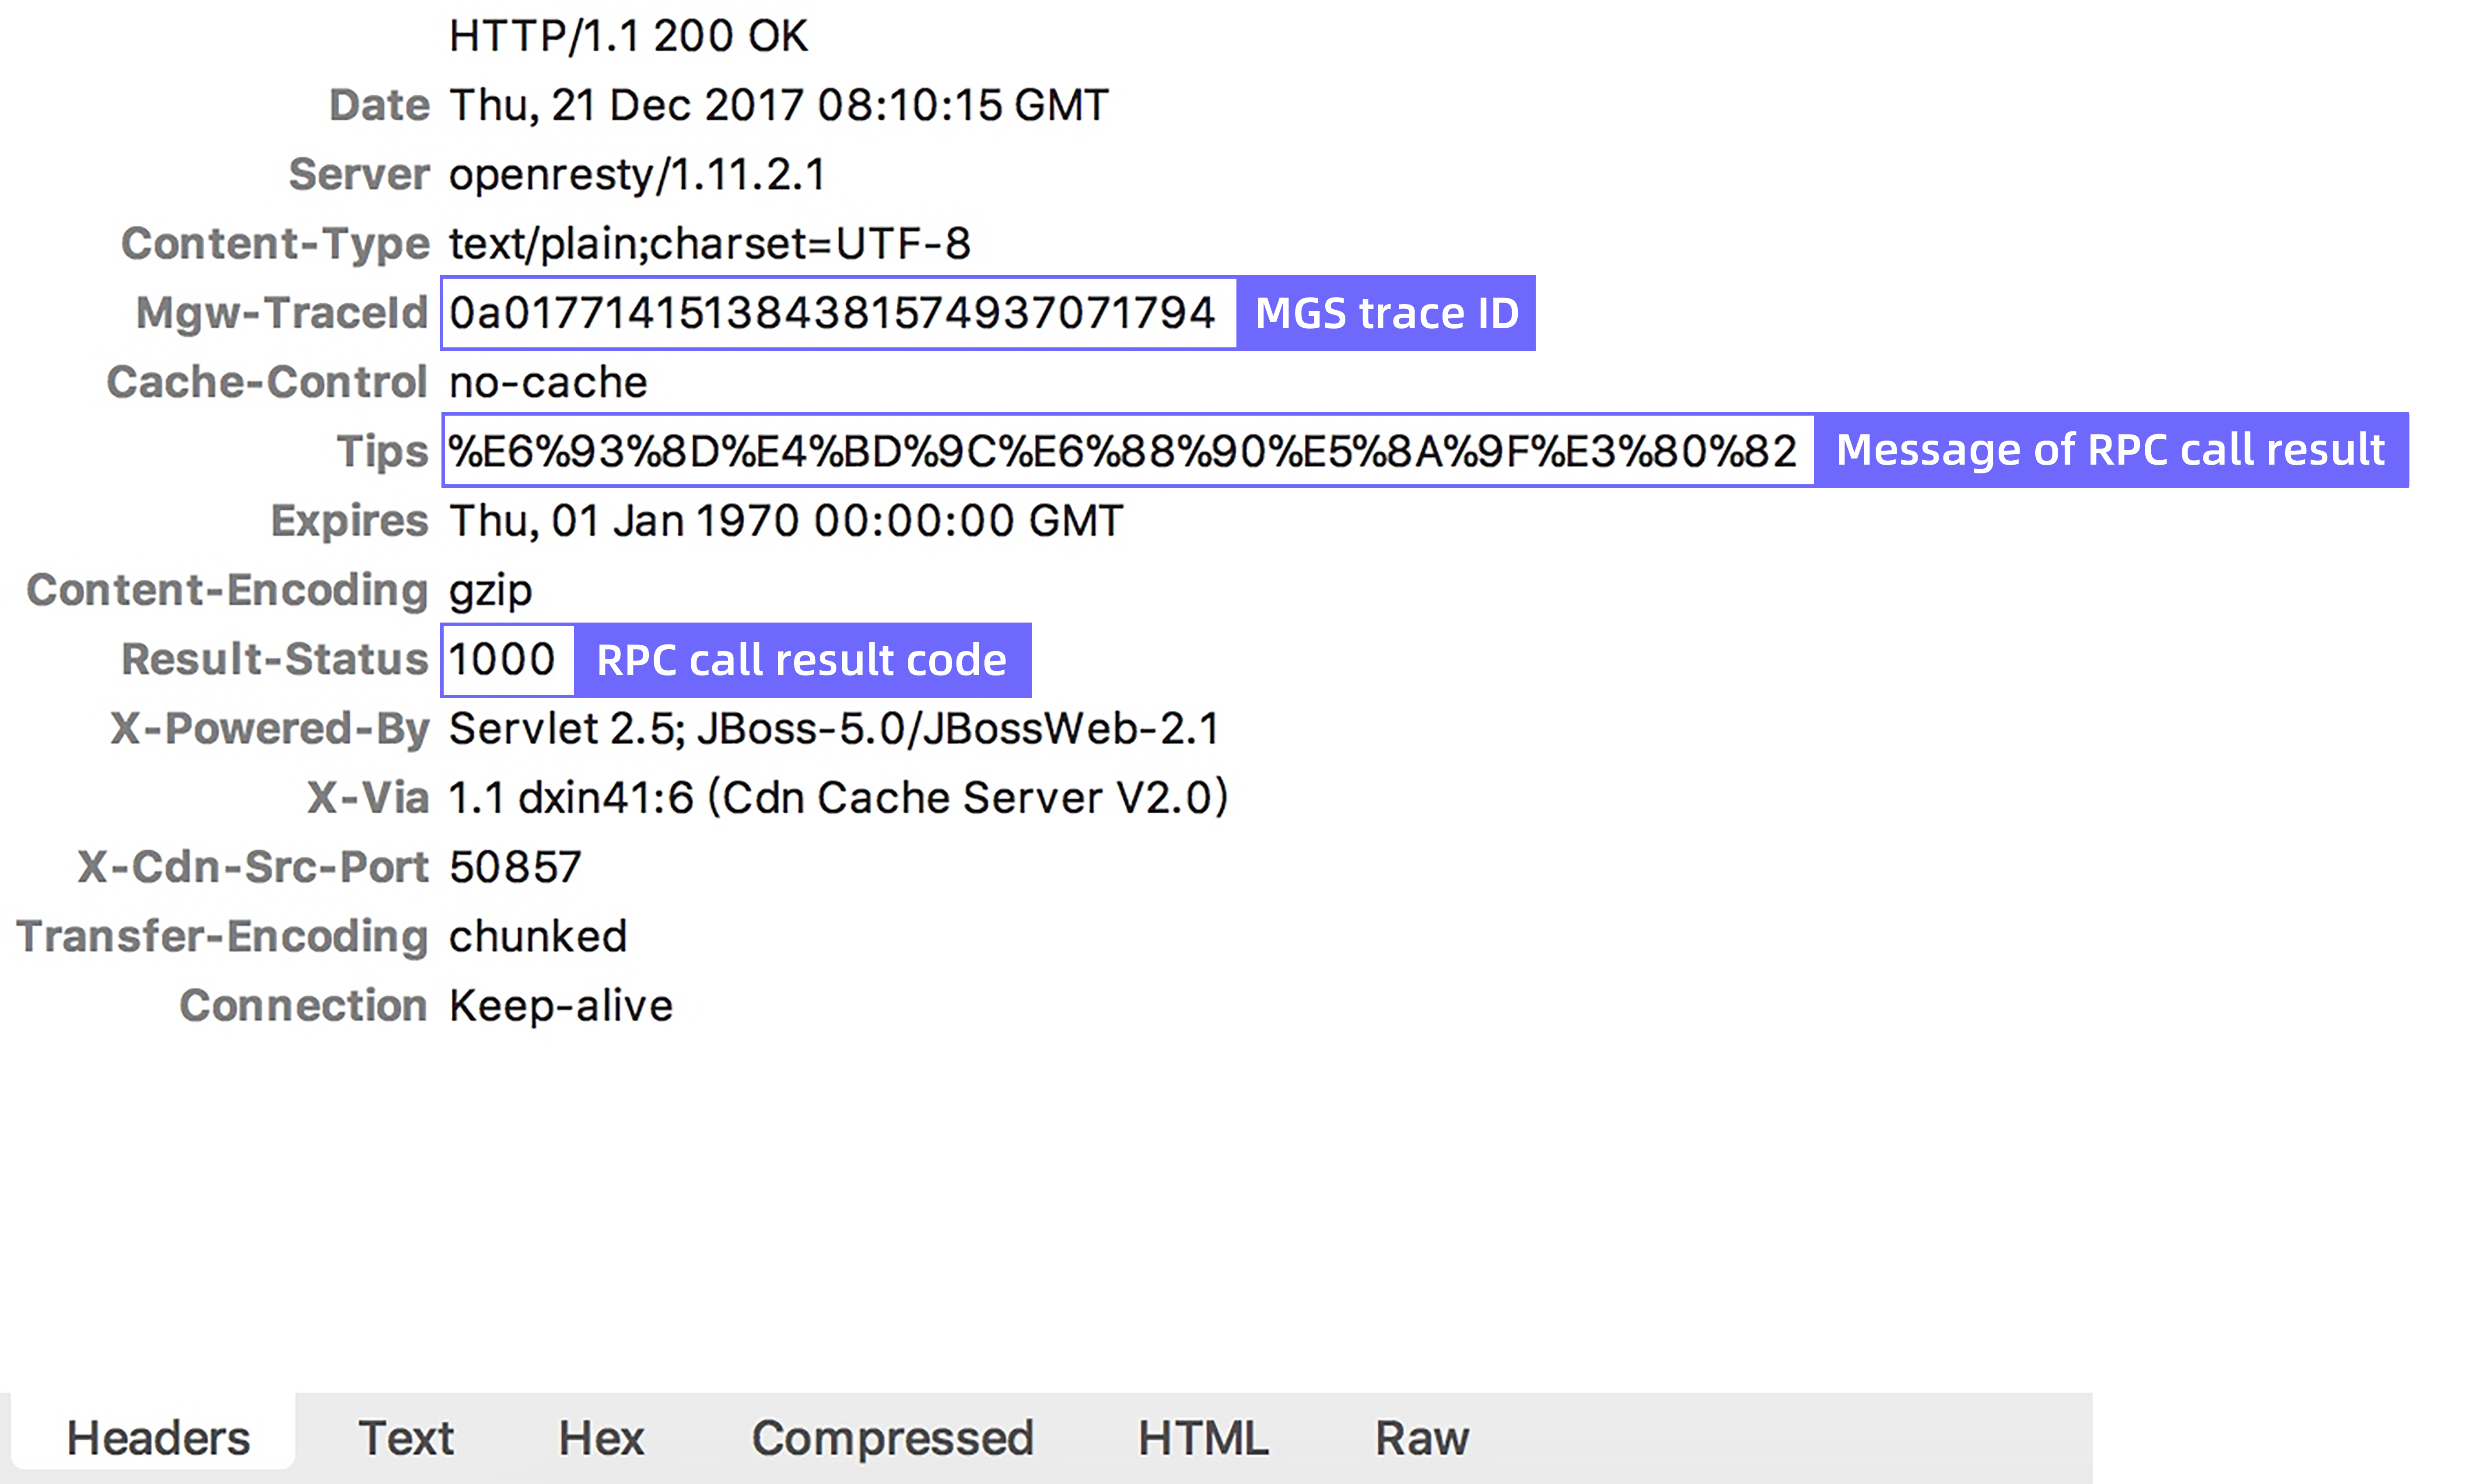The width and height of the screenshot is (2486, 1484).
Task: Click the Cache-Control no-cache value
Action: tap(548, 382)
